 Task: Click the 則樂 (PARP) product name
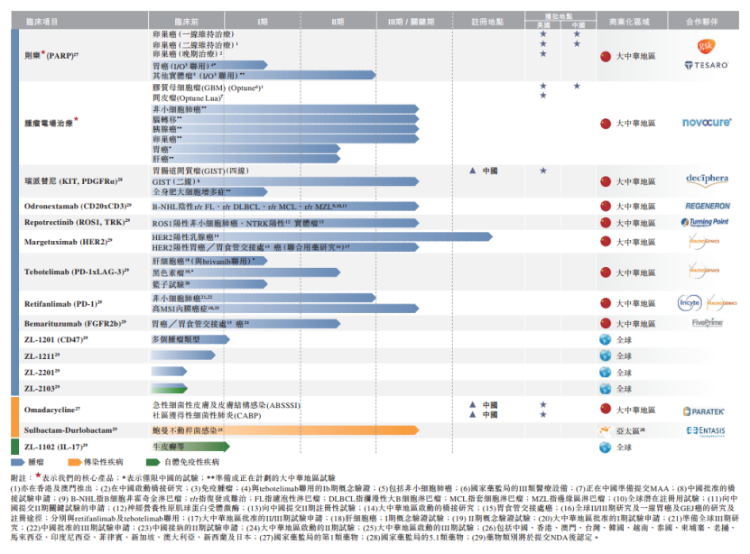click(x=52, y=55)
